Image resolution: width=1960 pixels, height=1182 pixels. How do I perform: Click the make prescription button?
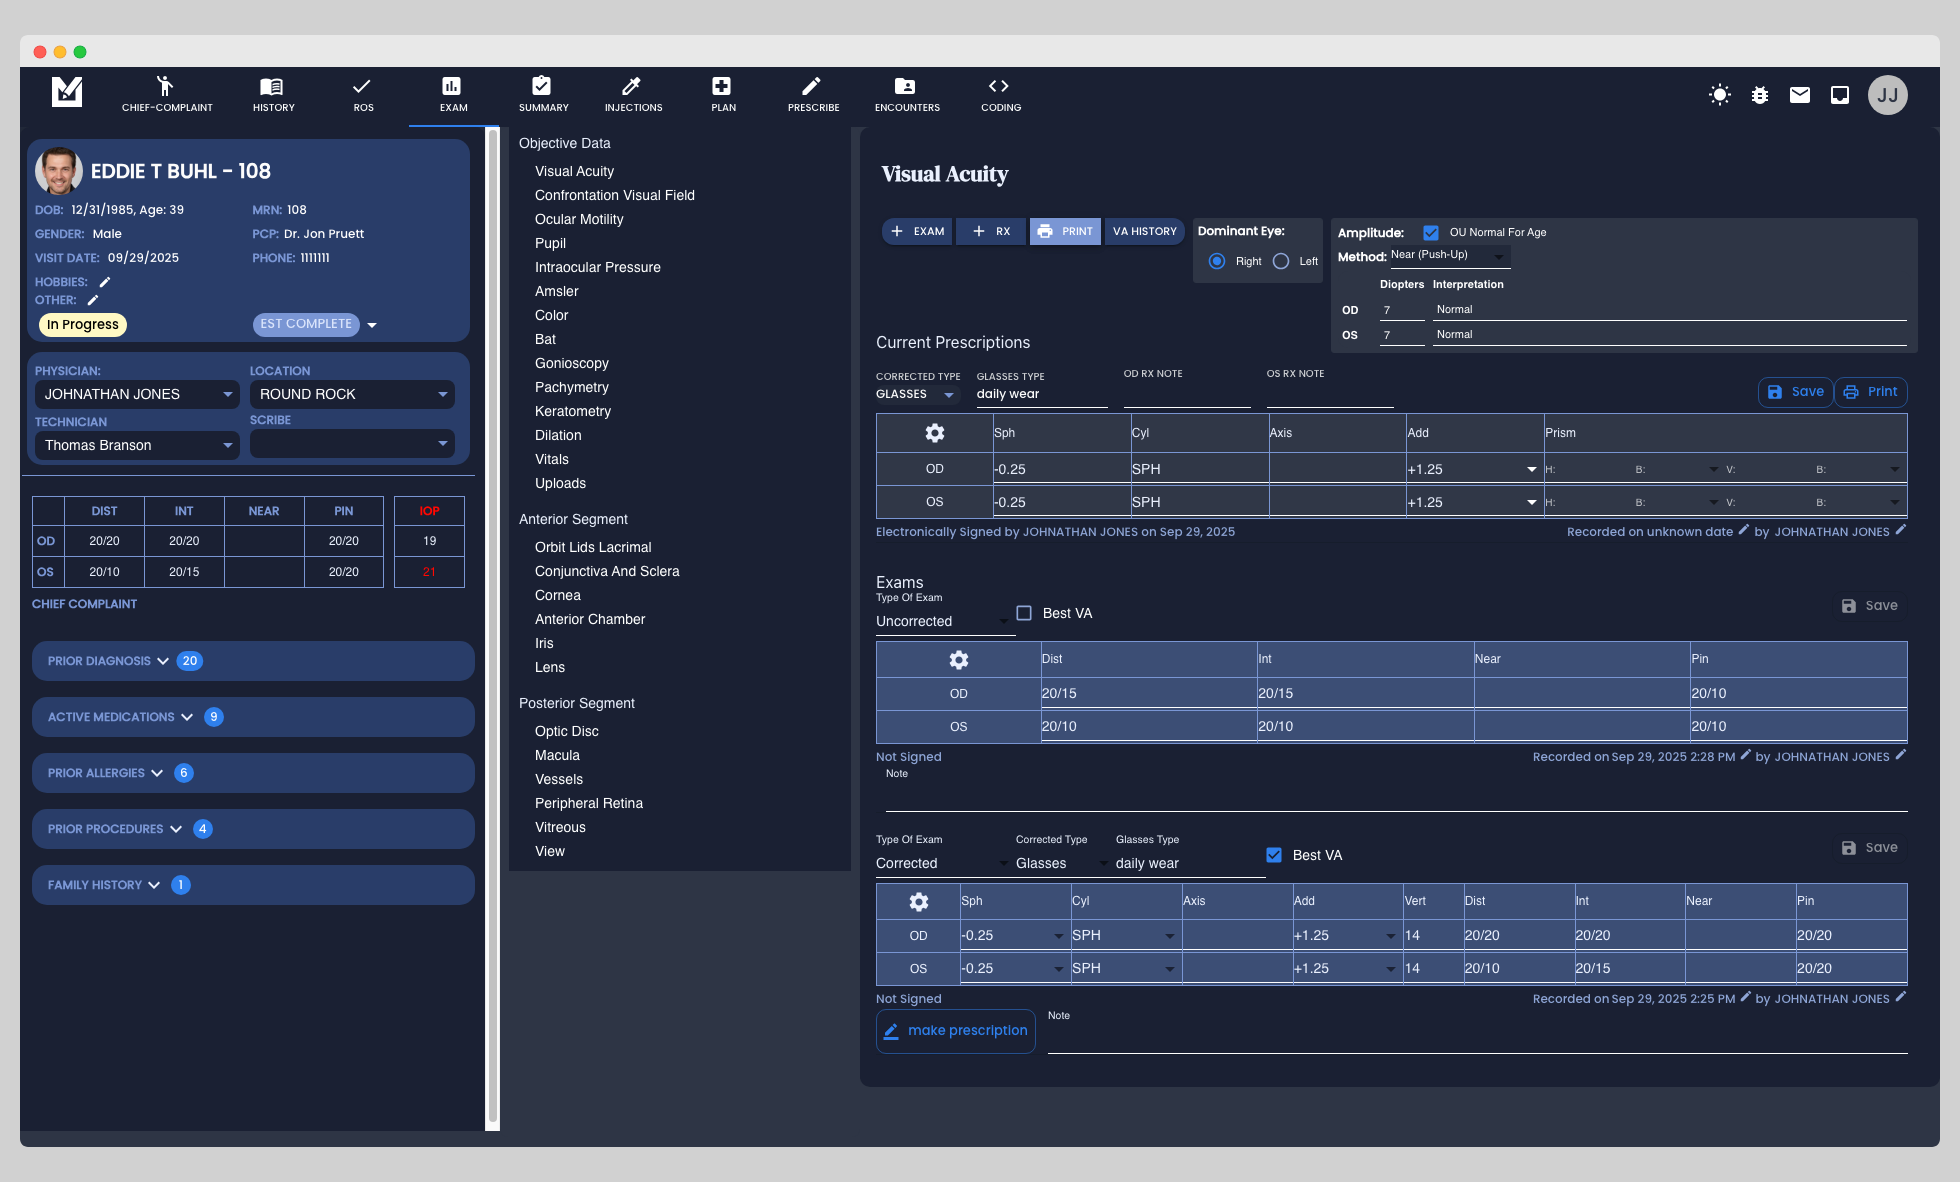[x=955, y=1031]
